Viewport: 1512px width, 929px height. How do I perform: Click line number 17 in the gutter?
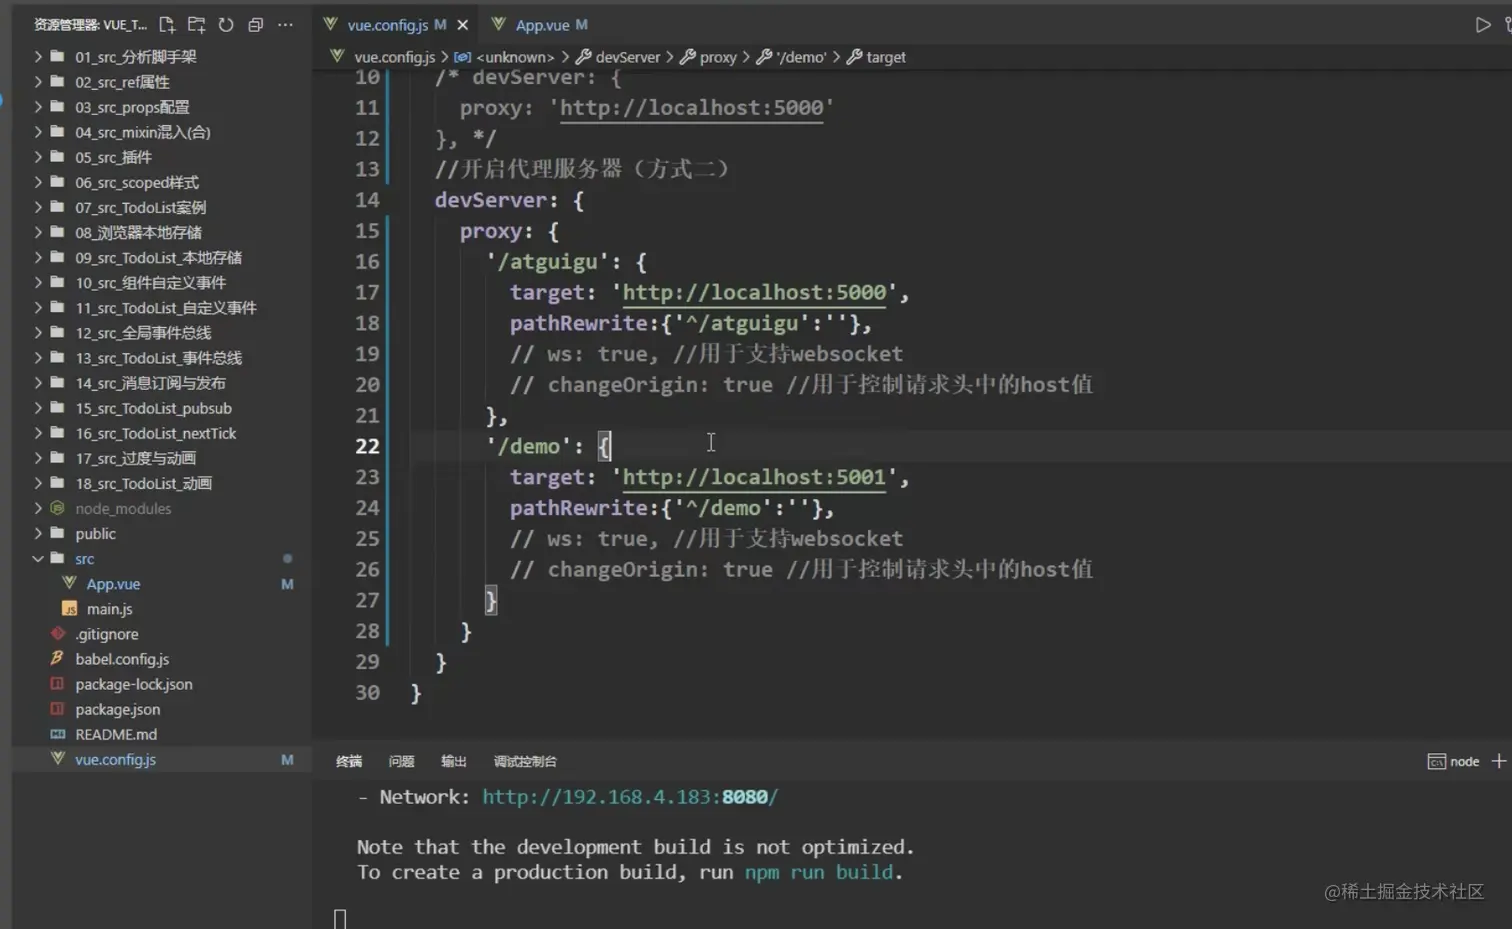click(367, 292)
